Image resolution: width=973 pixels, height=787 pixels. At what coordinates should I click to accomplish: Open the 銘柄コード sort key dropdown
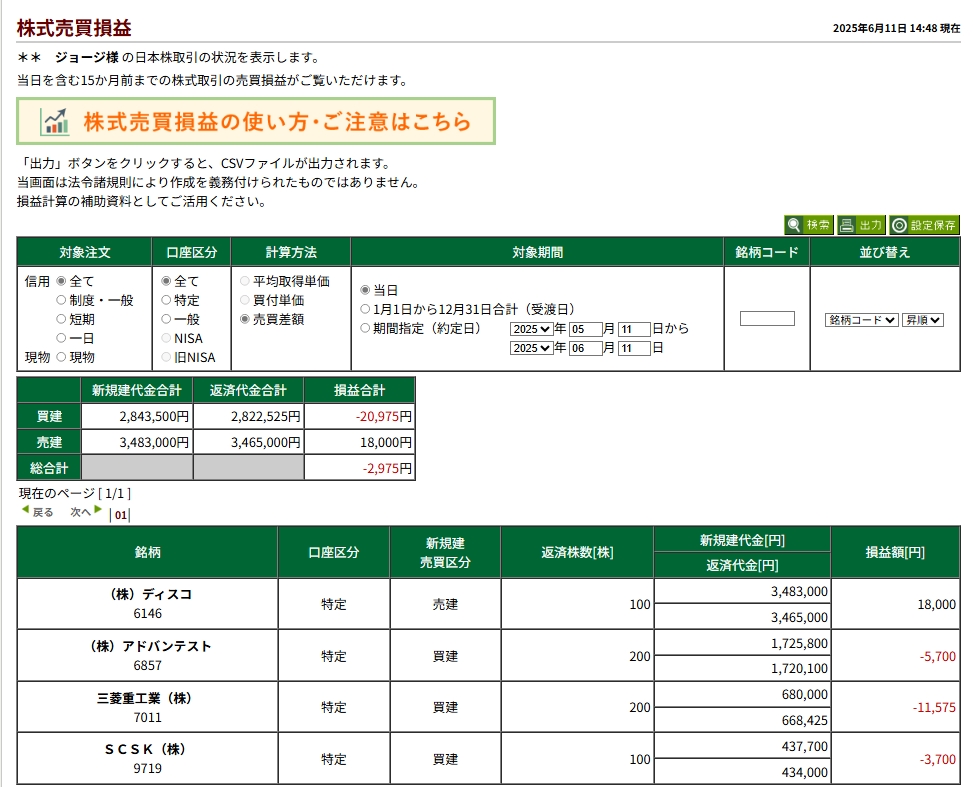[x=861, y=320]
